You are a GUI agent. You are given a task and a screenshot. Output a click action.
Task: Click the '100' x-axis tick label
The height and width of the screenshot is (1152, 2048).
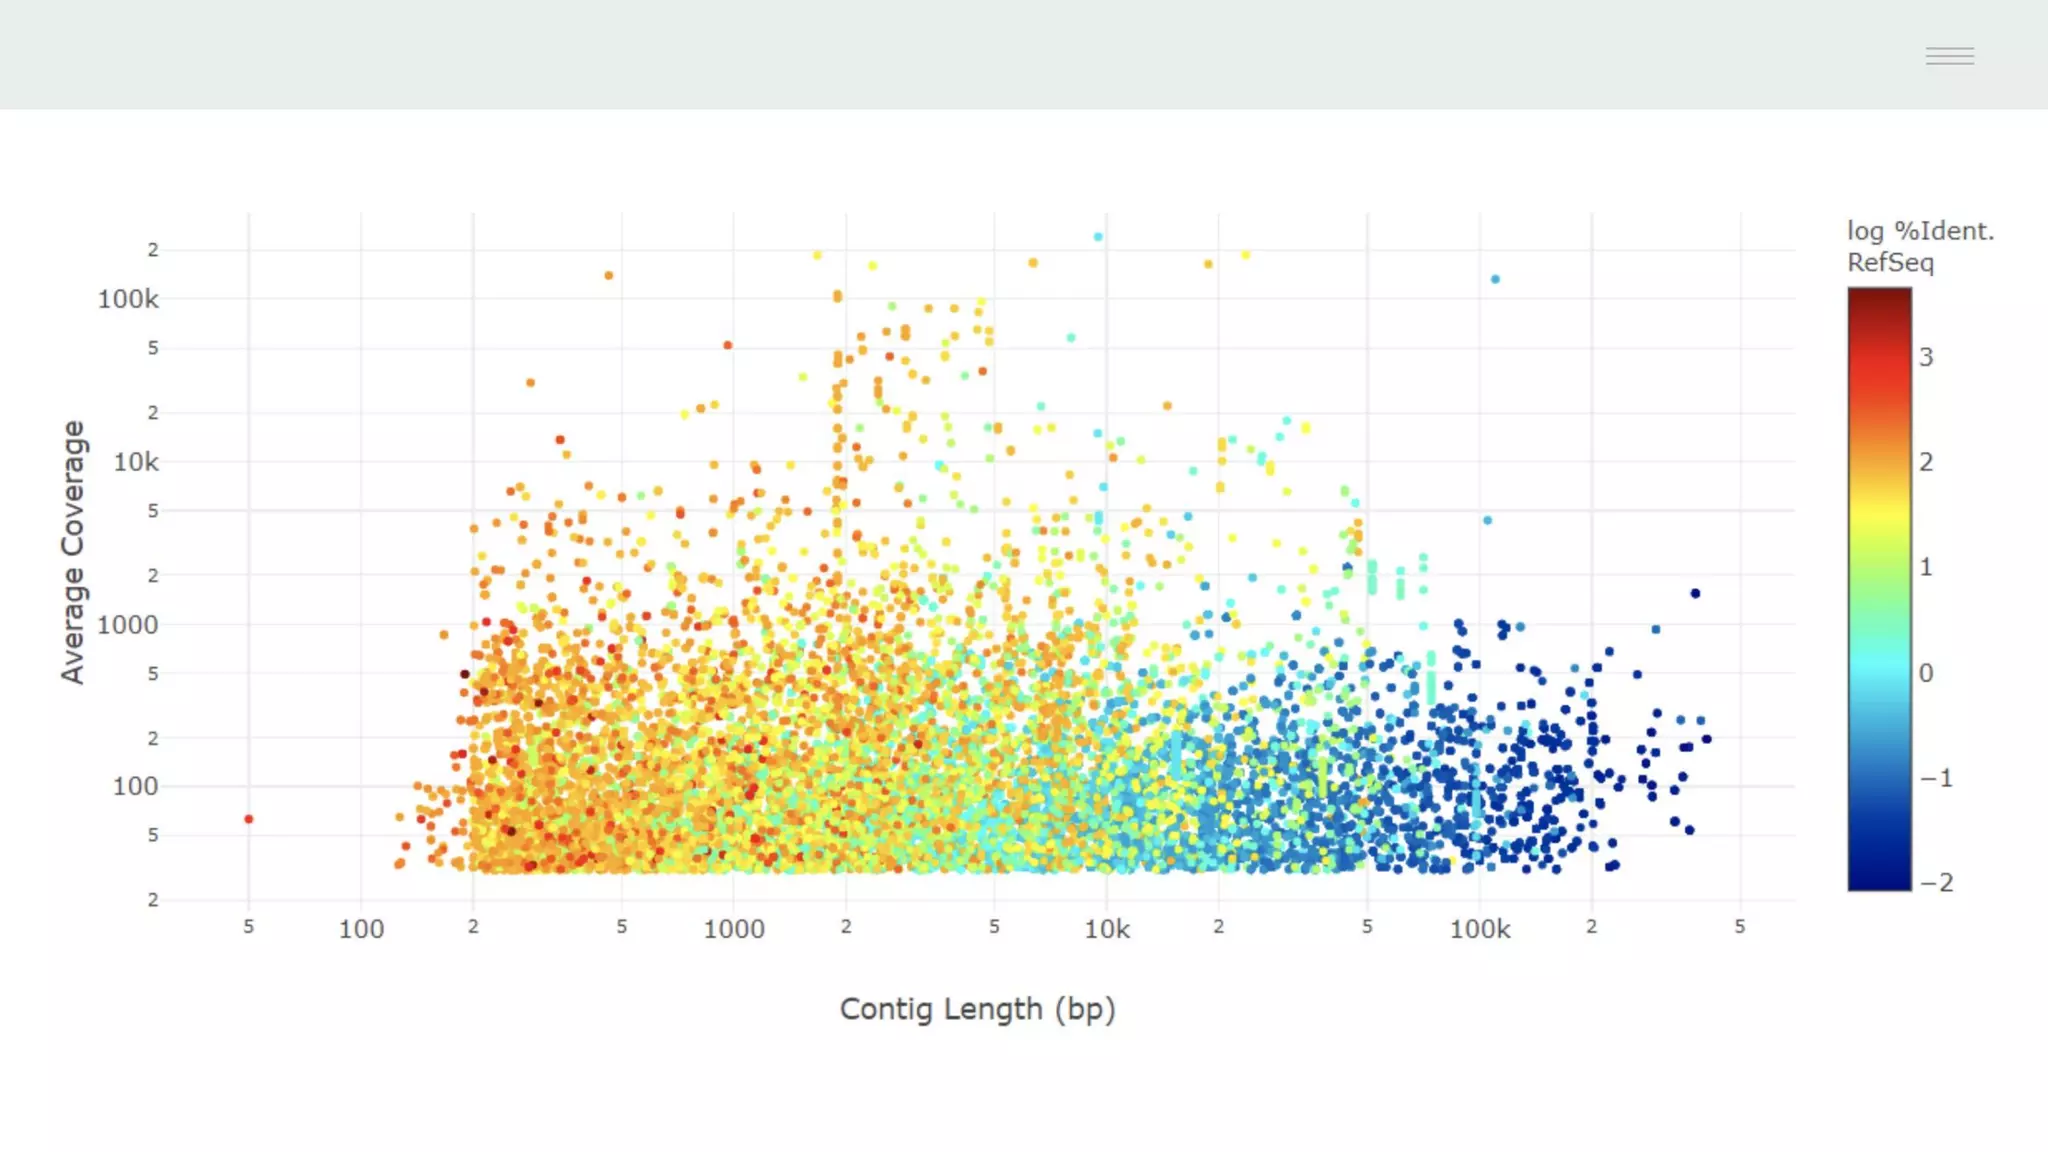(x=361, y=929)
